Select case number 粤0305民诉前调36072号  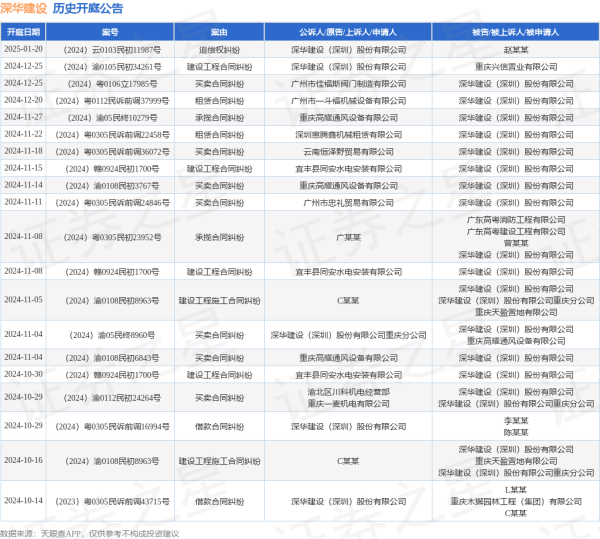(110, 152)
